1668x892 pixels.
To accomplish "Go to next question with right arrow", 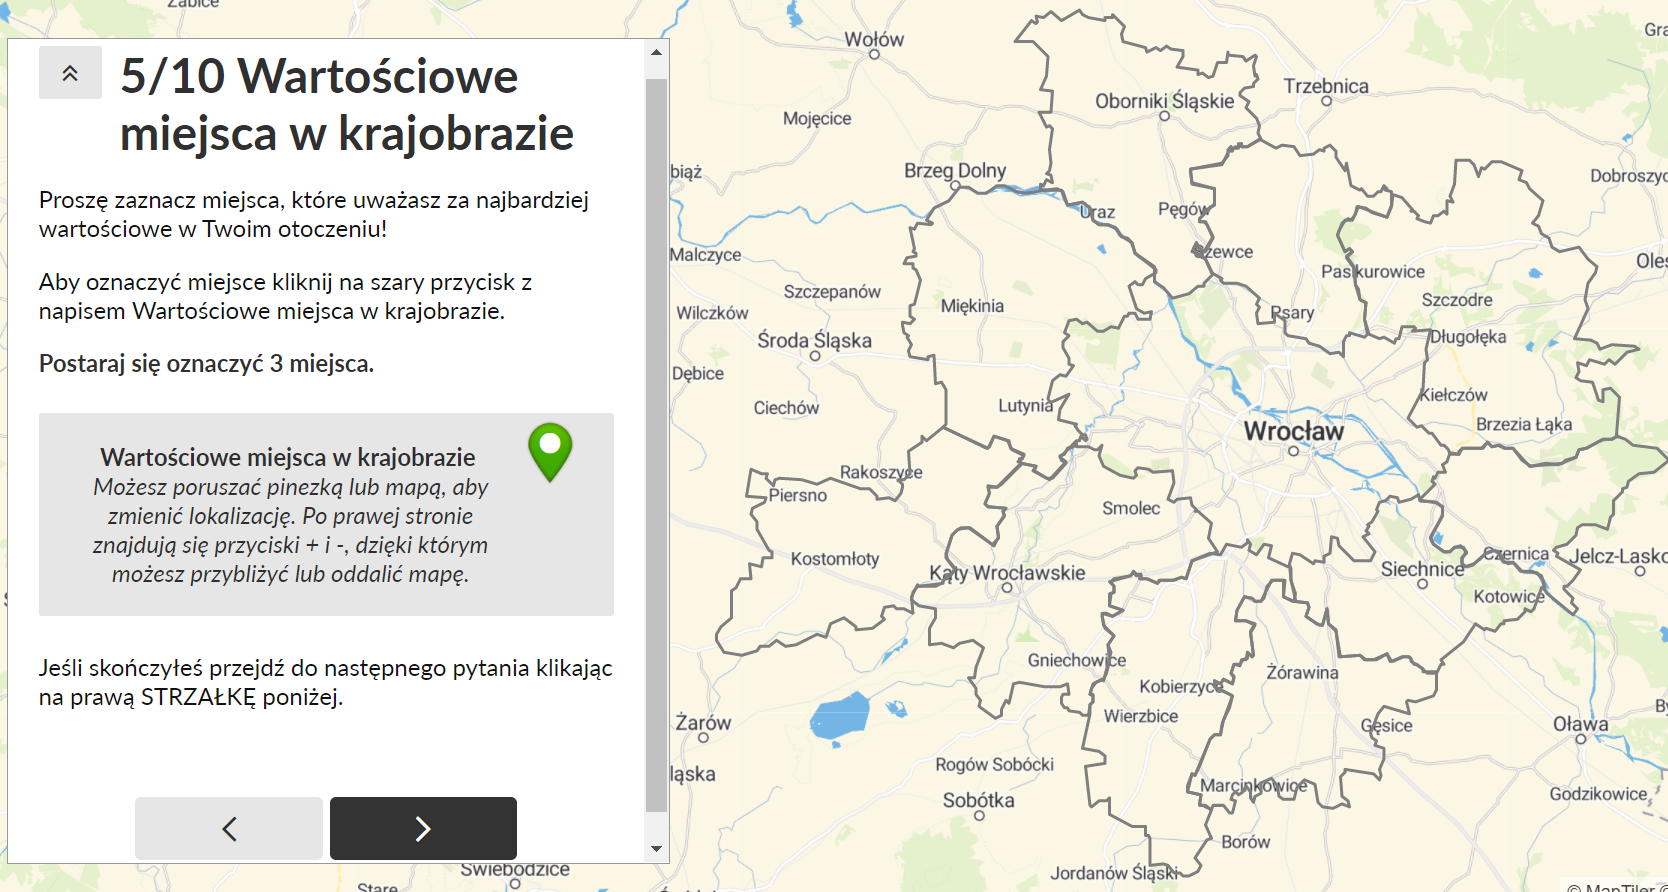I will click(x=423, y=828).
